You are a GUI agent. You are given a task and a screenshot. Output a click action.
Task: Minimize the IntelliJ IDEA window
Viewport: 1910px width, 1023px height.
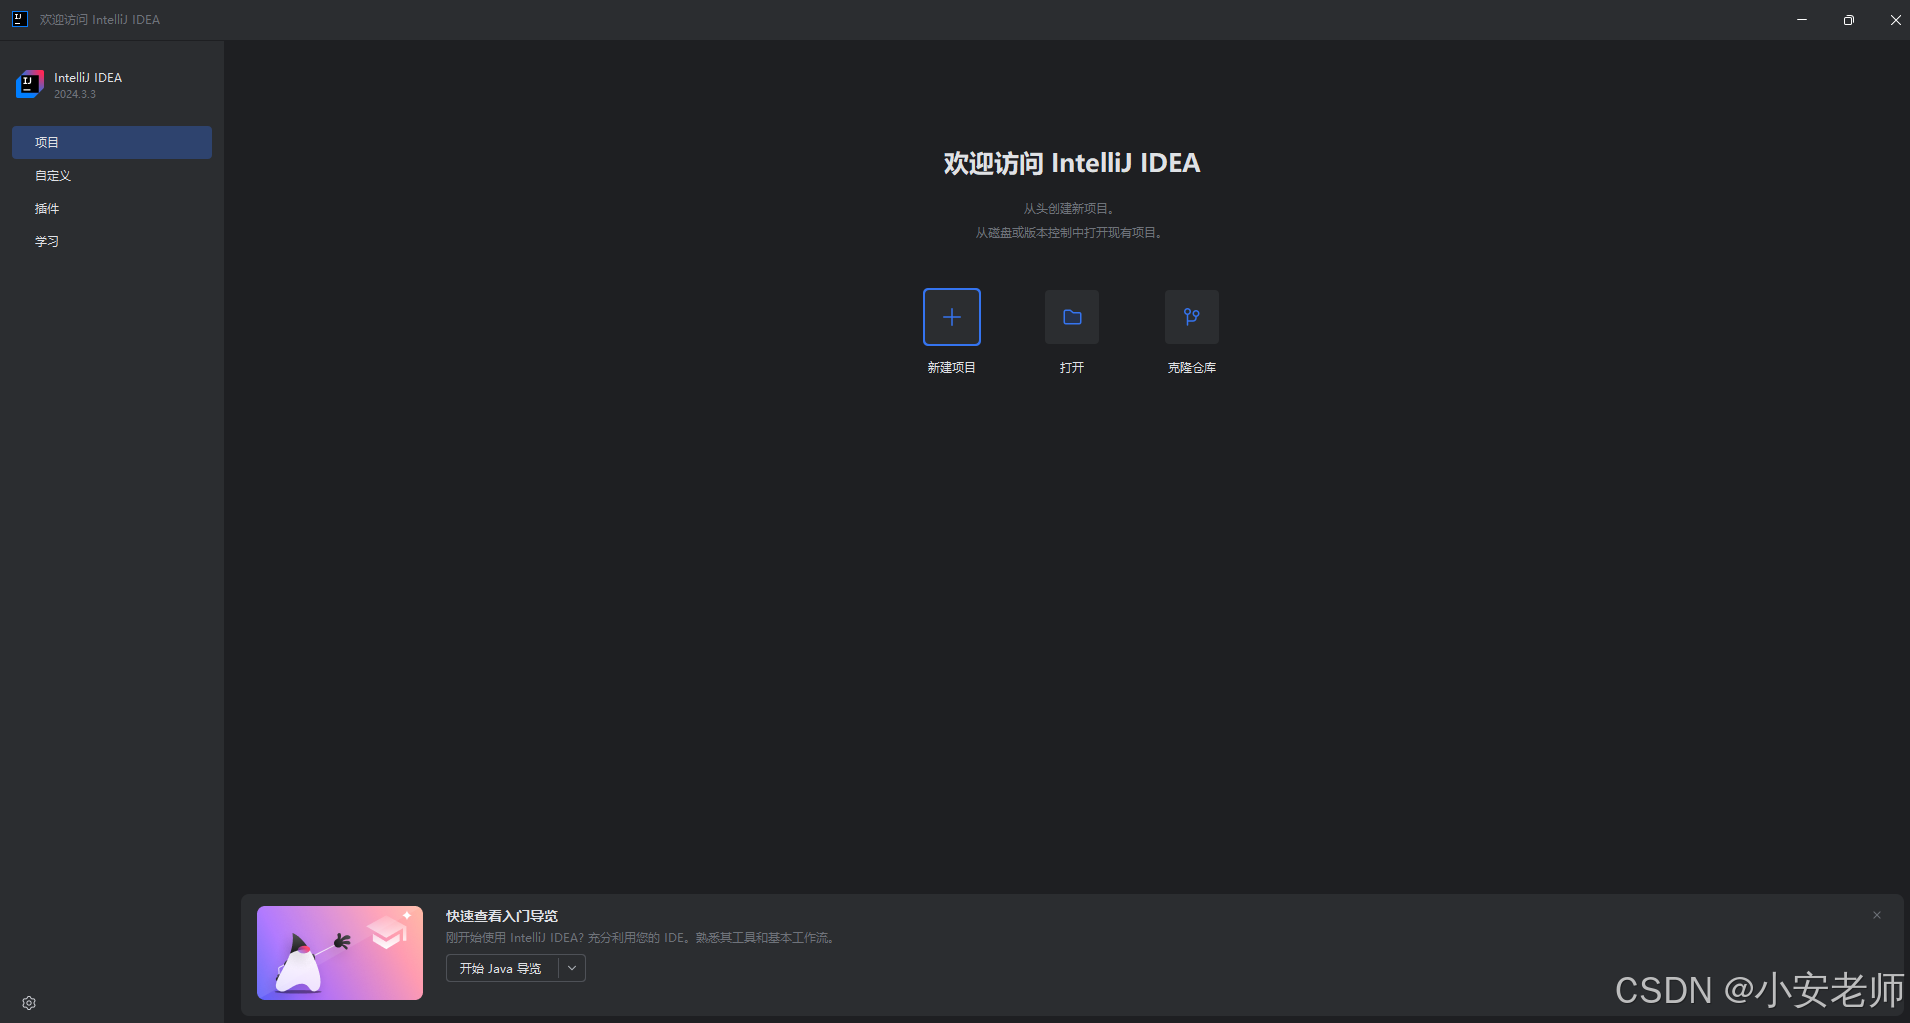(1802, 19)
